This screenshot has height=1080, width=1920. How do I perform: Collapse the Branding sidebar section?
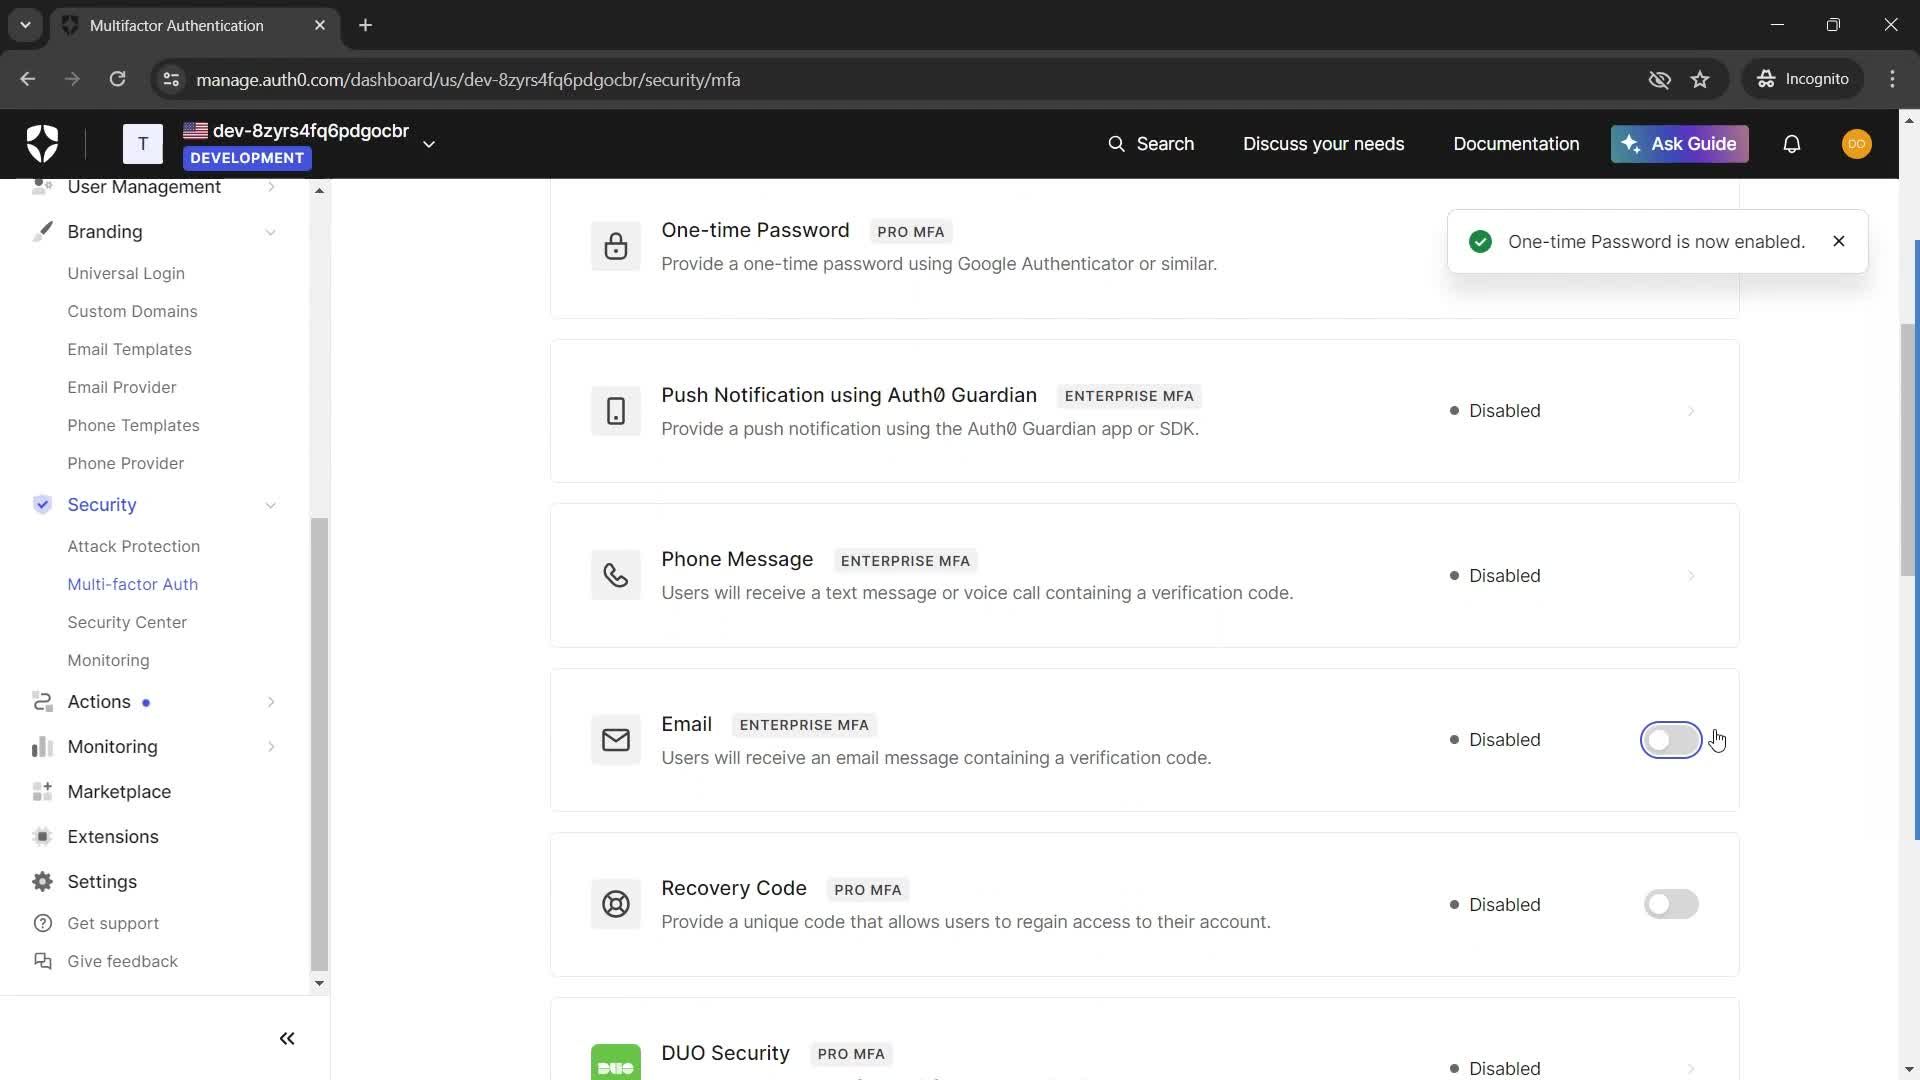(x=270, y=232)
